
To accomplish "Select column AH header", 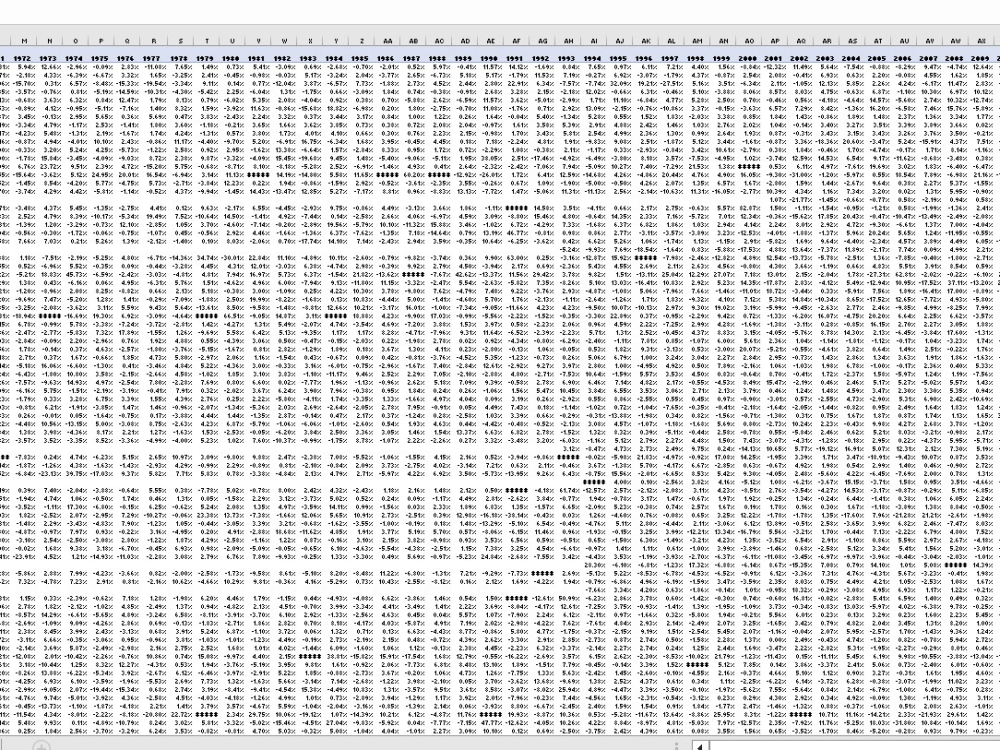I will click(568, 41).
